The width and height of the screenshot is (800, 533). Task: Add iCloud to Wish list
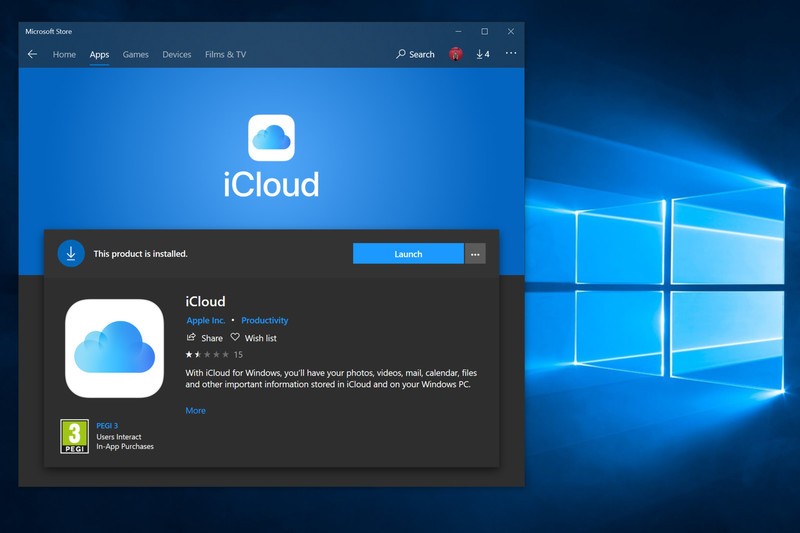[x=254, y=338]
